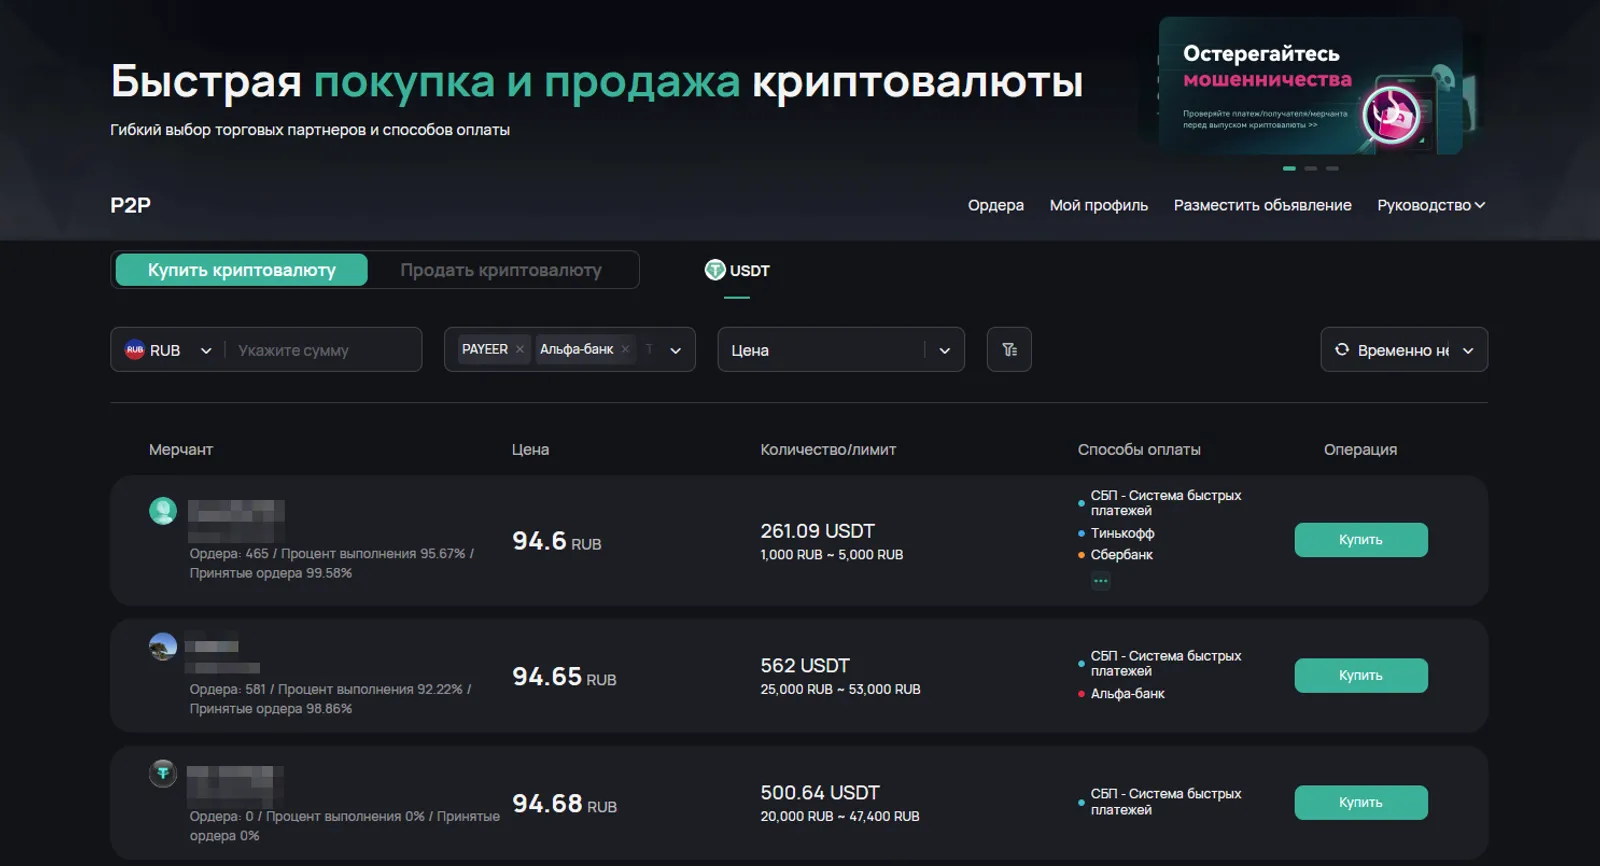The image size is (1600, 866).
Task: Click the Сбербанк payment method
Action: point(1122,555)
